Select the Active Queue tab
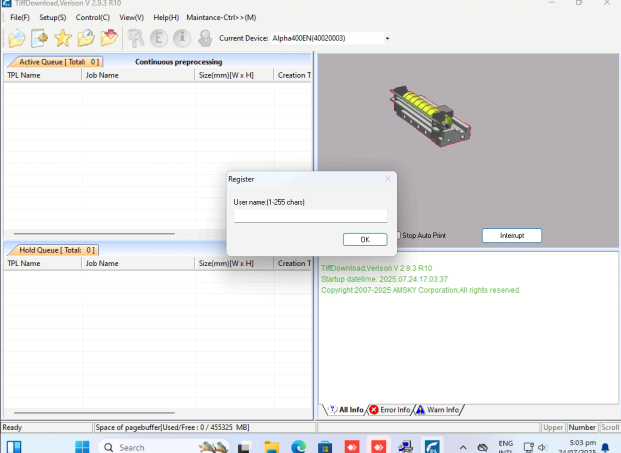This screenshot has height=453, width=621. (x=56, y=62)
